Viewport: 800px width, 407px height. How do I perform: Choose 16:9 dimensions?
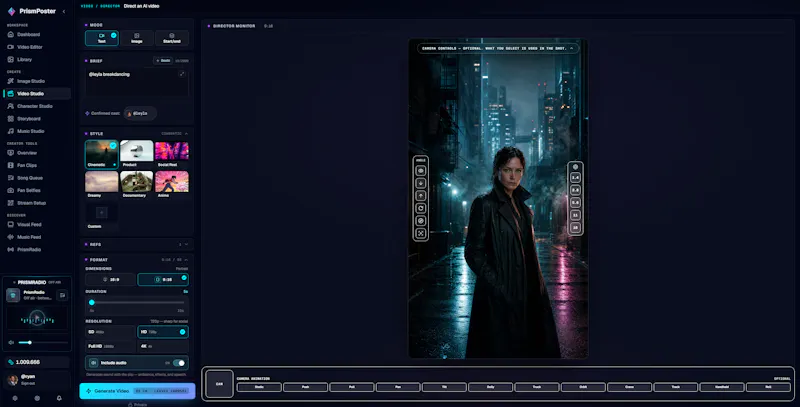coord(111,279)
